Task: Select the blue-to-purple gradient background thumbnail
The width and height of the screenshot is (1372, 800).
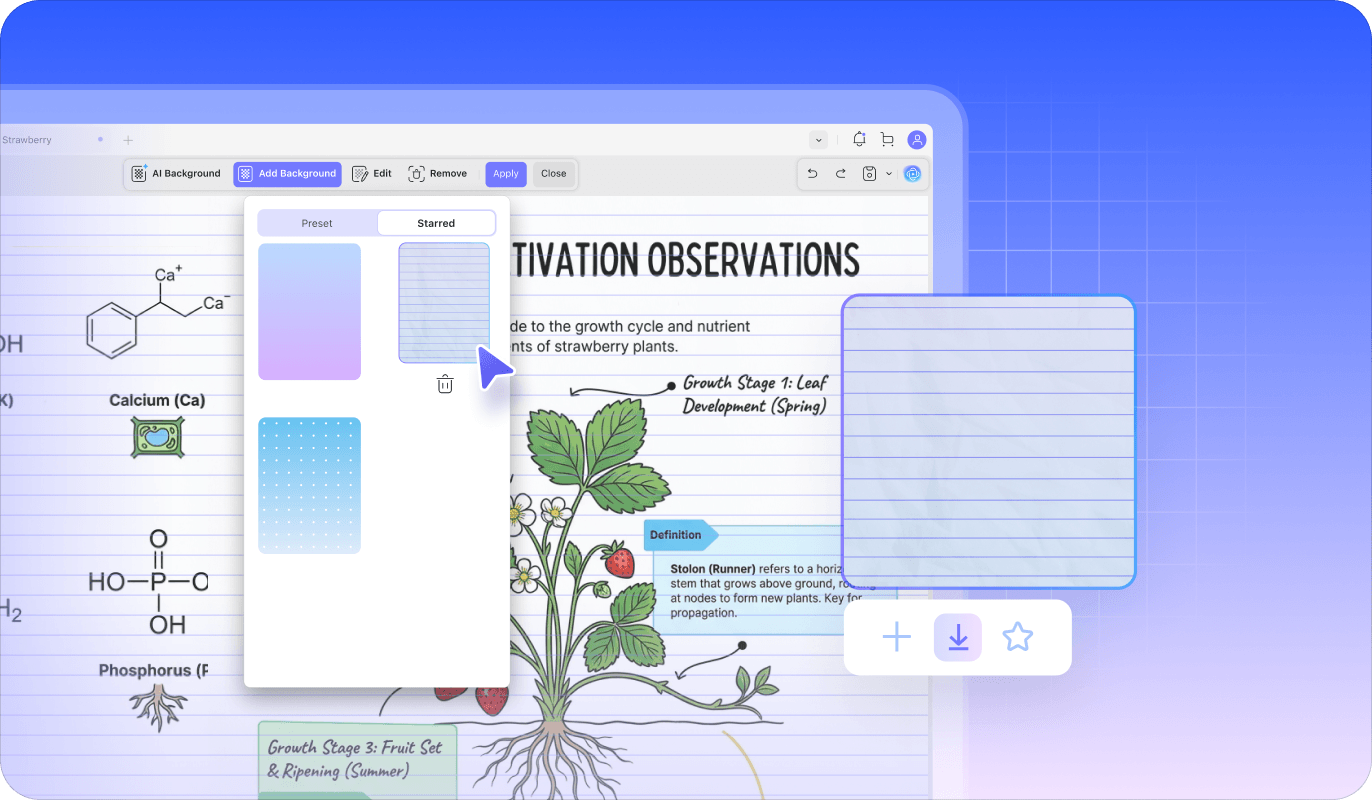Action: [x=310, y=311]
